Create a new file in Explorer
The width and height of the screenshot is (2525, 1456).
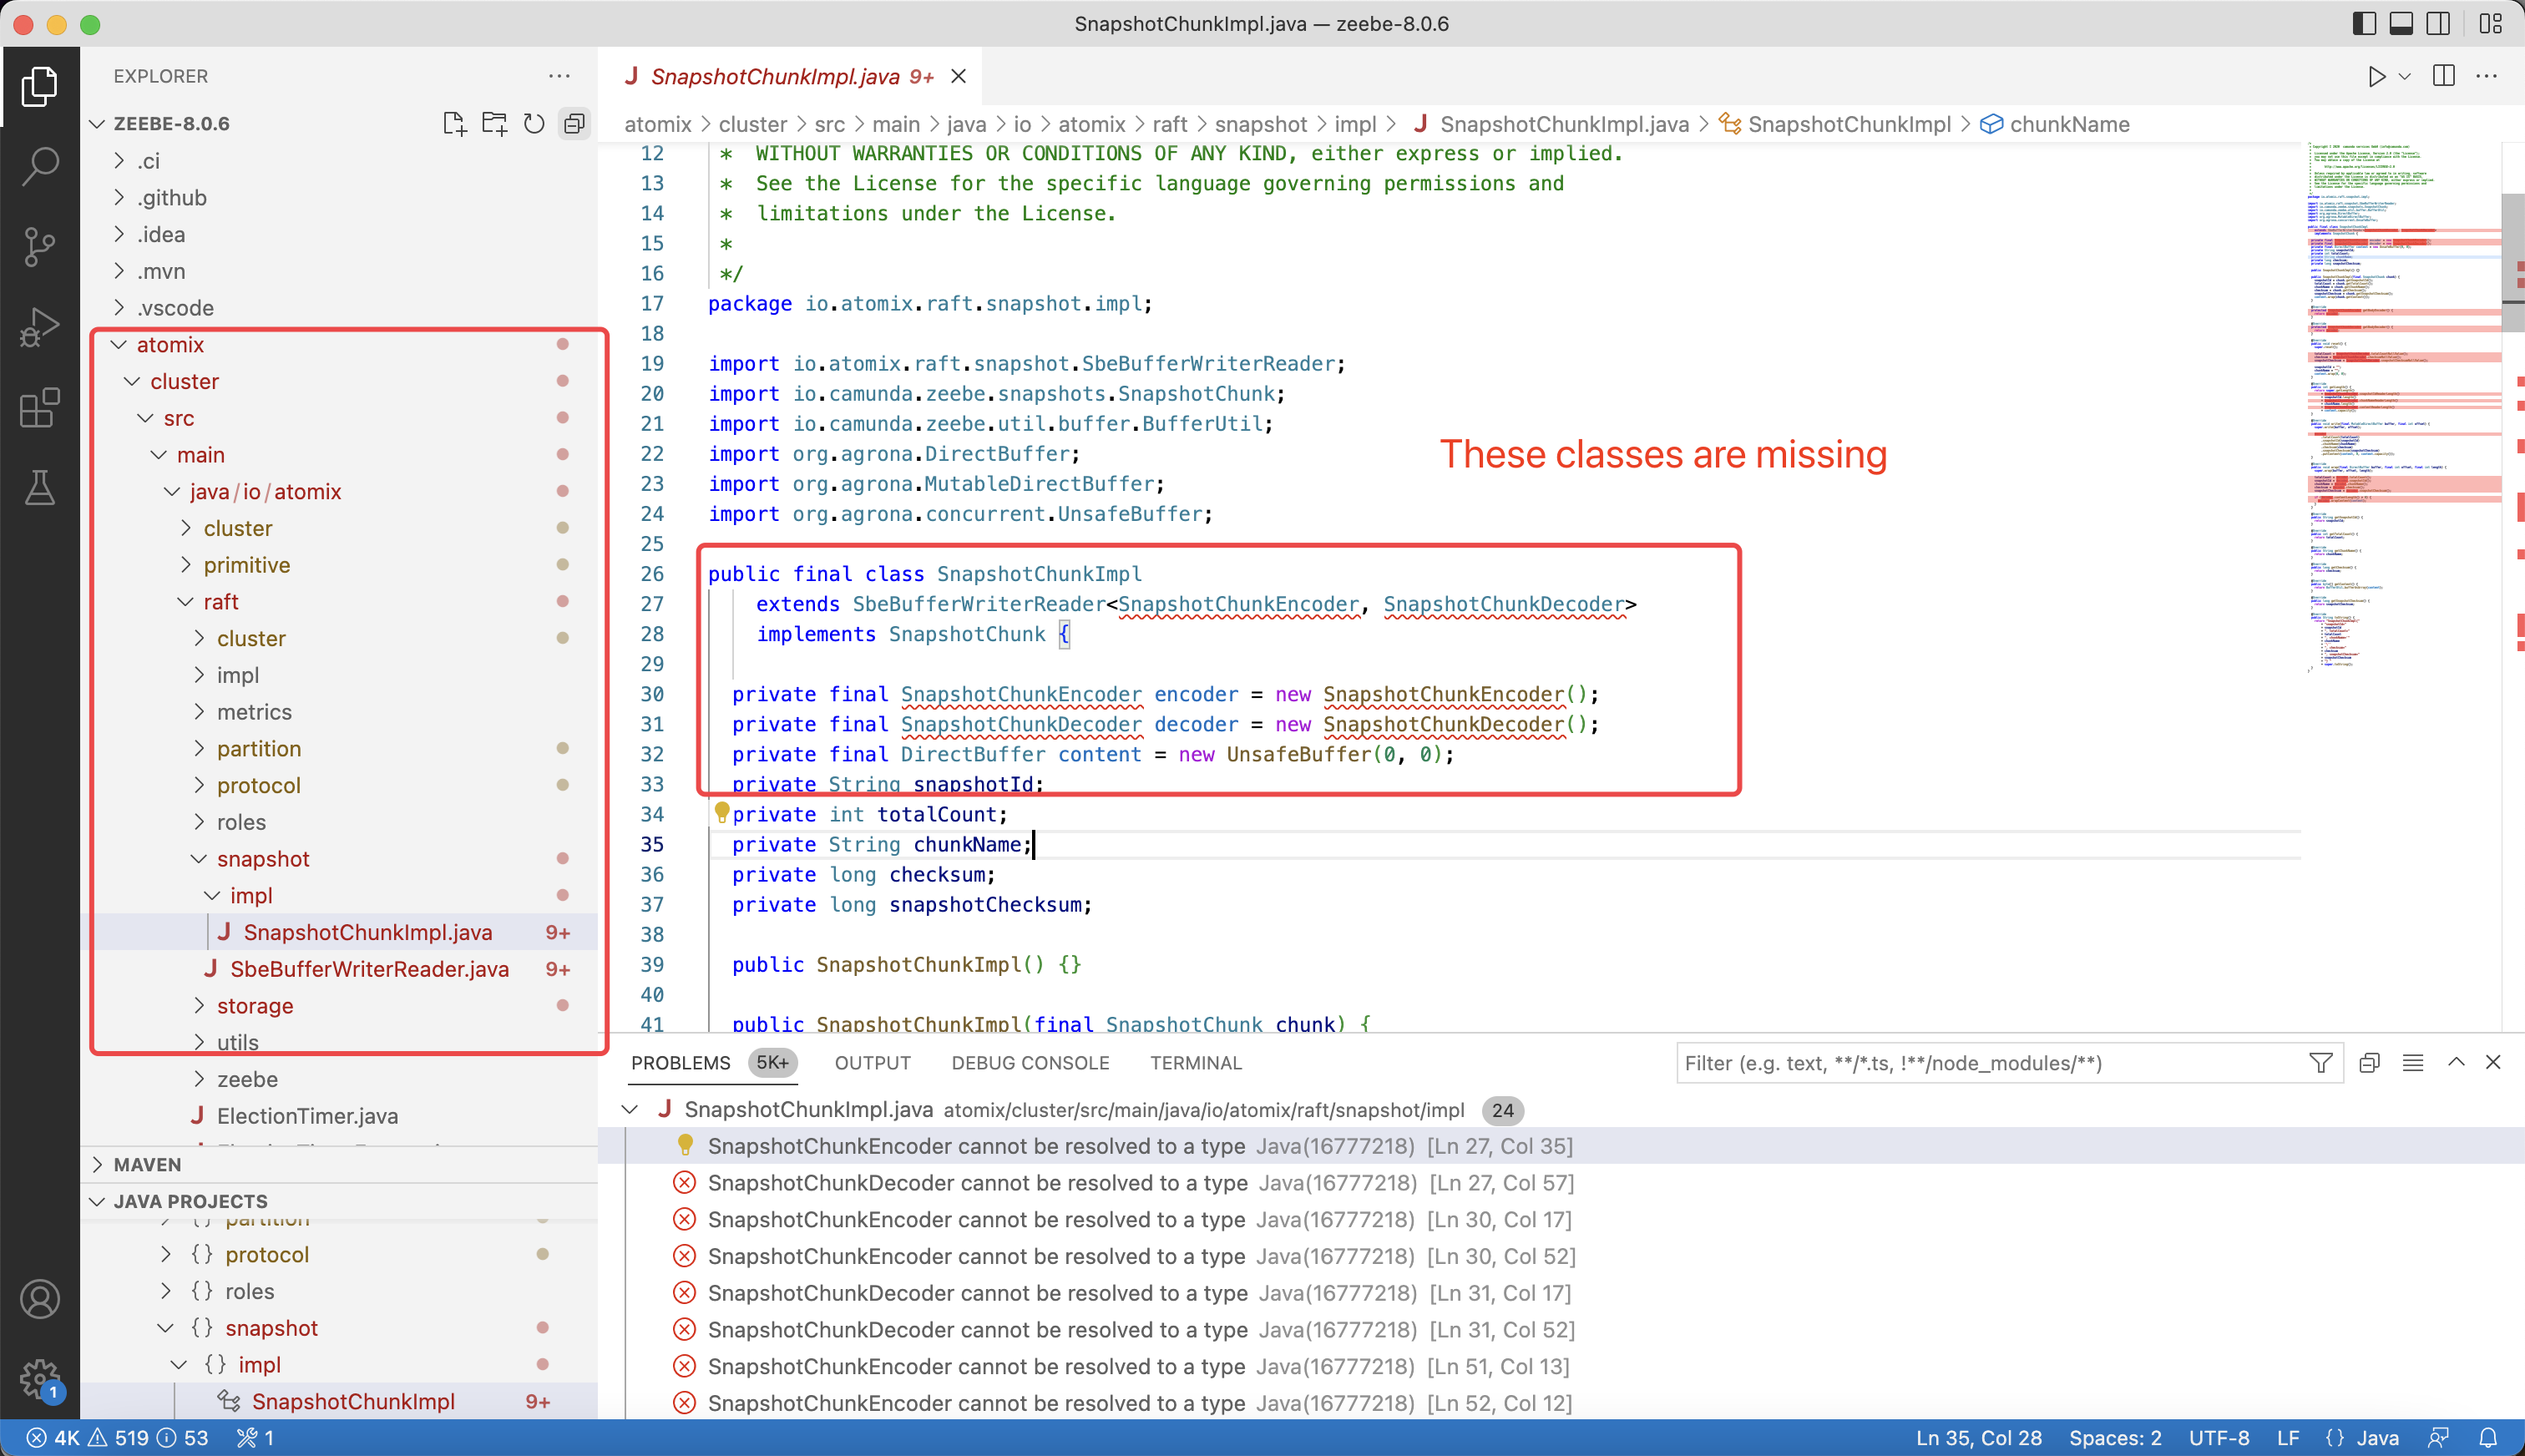[453, 123]
